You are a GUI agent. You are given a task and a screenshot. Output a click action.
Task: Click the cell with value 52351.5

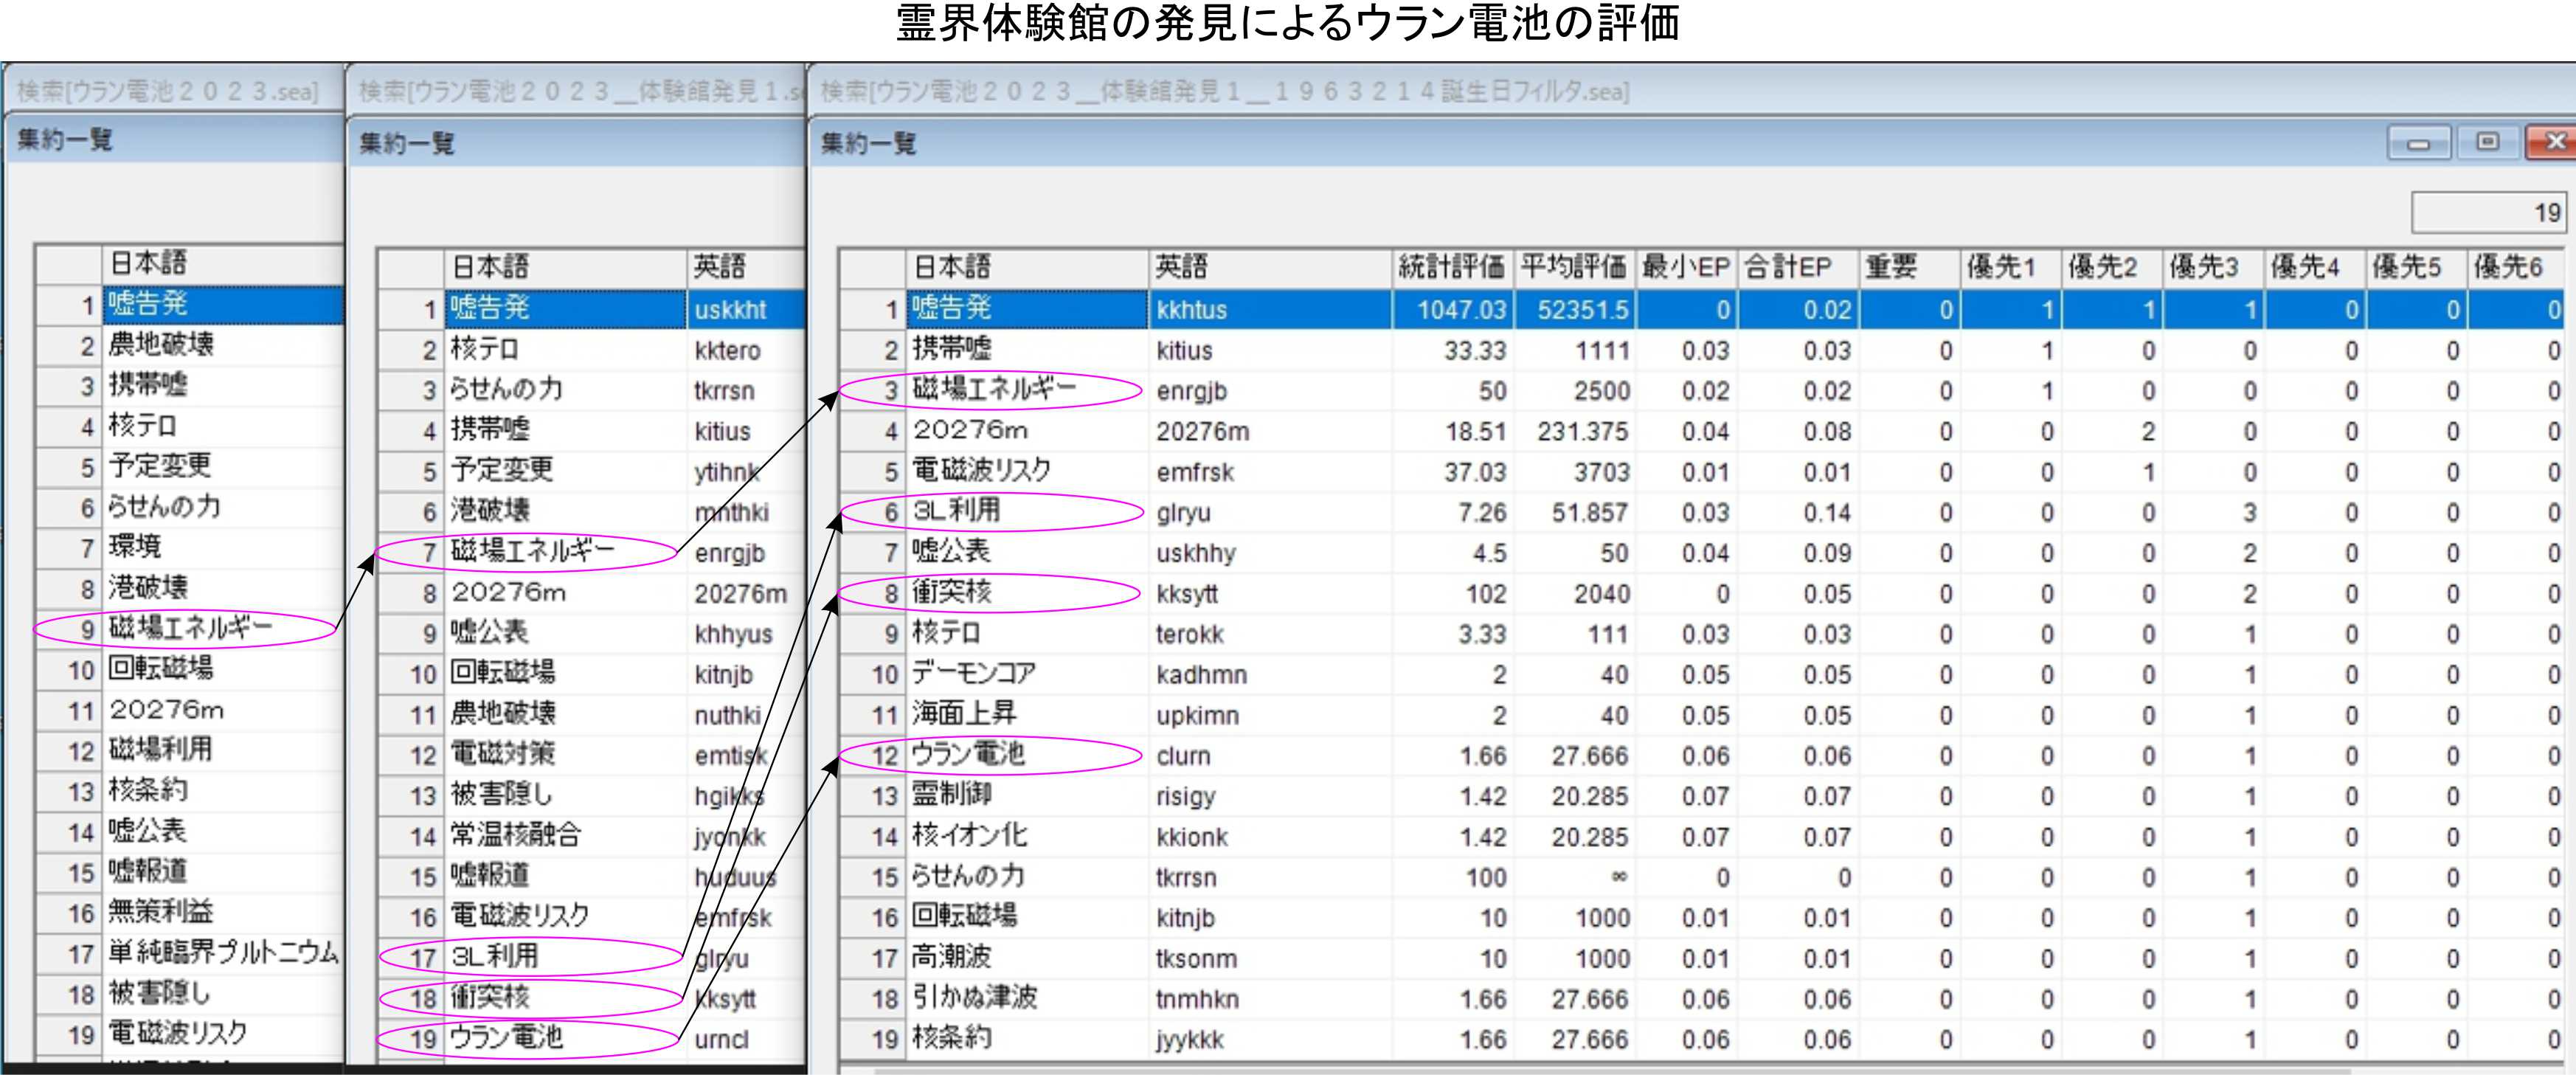(x=1574, y=309)
